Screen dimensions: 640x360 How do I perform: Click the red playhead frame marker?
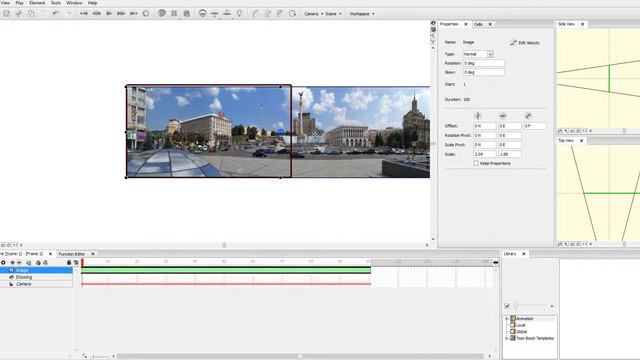(x=82, y=263)
